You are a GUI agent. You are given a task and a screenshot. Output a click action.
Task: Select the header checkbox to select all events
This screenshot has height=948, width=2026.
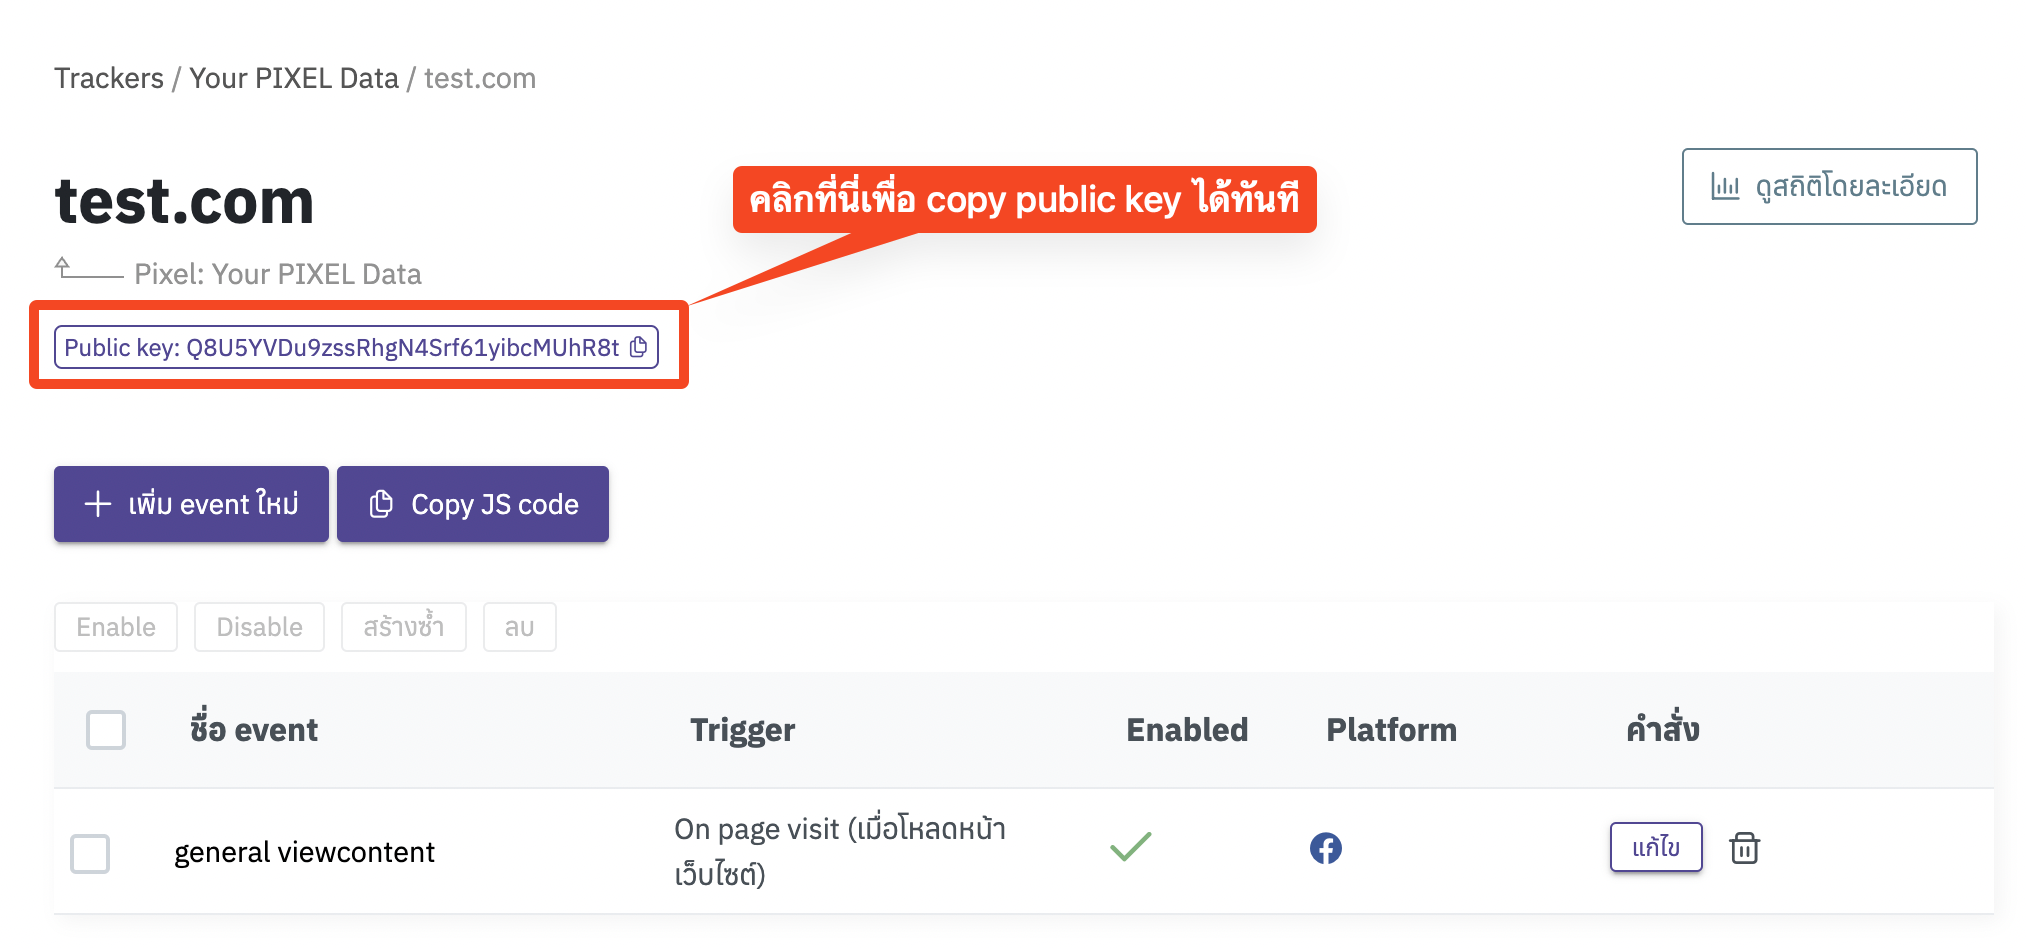click(105, 730)
